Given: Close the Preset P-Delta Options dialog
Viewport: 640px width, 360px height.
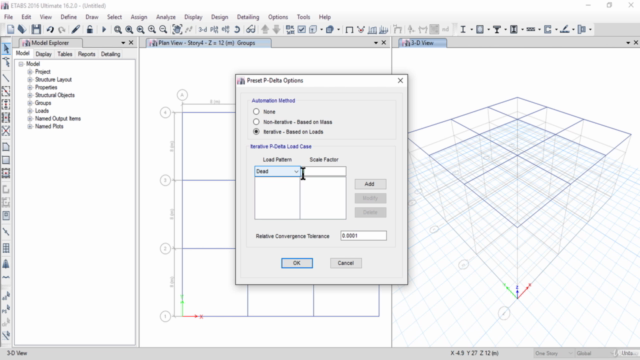Looking at the screenshot, I should [x=400, y=80].
